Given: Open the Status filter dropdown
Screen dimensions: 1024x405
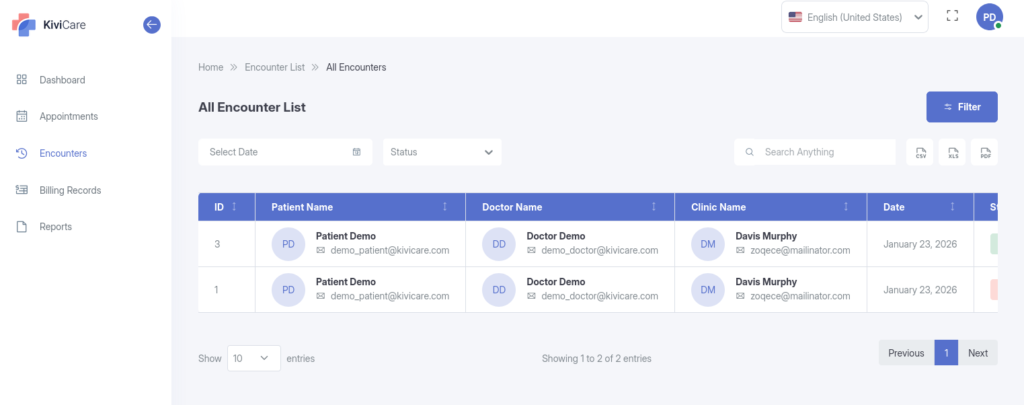Looking at the screenshot, I should click(442, 152).
